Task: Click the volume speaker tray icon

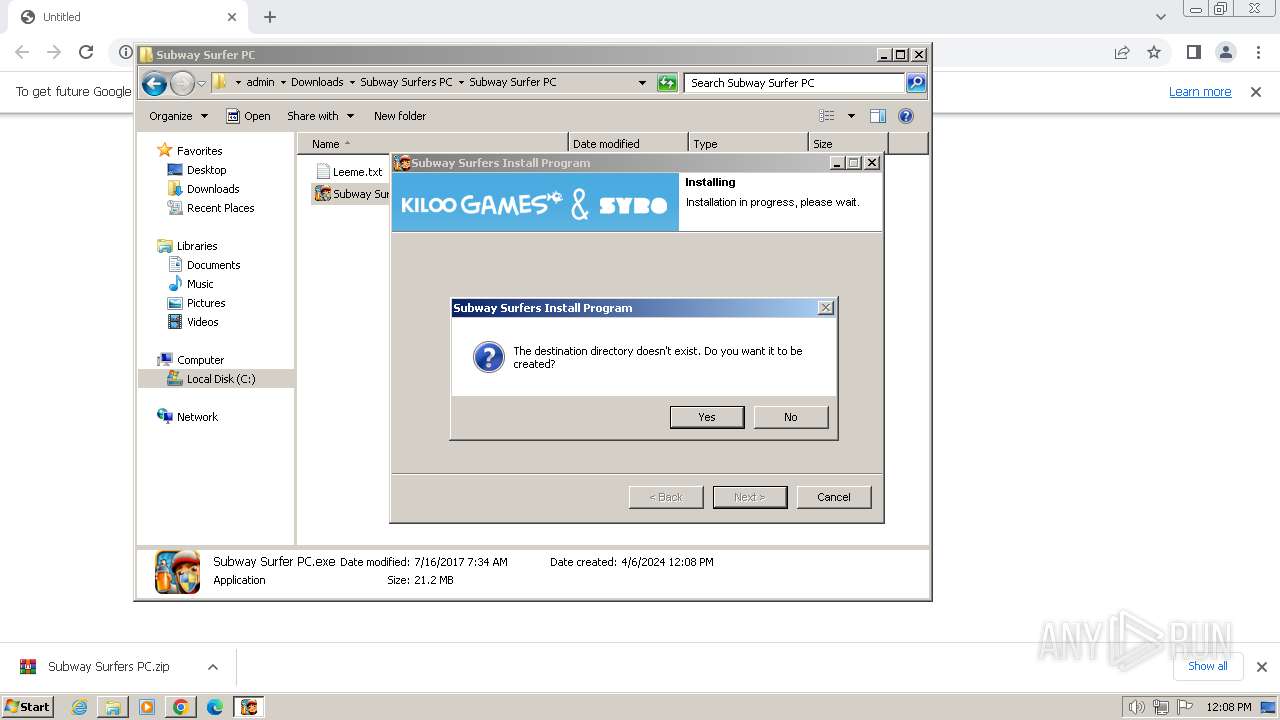Action: pyautogui.click(x=1136, y=707)
